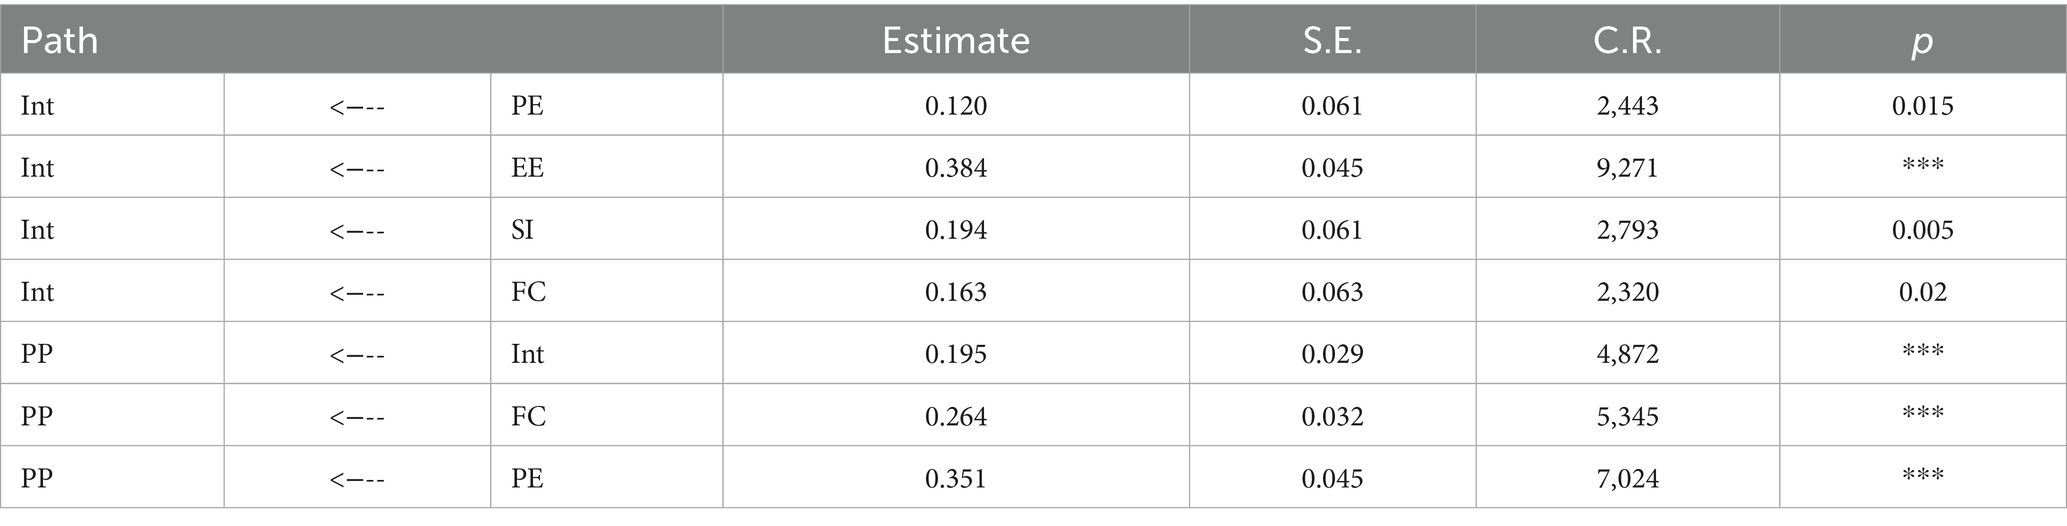Click the p value 0.015
The width and height of the screenshot is (2067, 526).
(1922, 106)
